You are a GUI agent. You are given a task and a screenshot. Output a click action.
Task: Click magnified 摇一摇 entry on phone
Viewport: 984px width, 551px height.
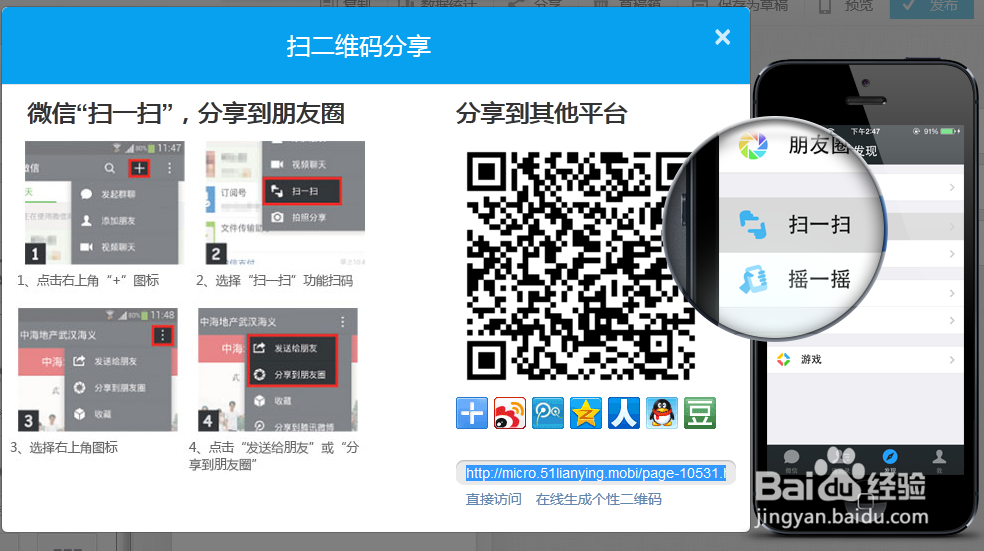tap(800, 279)
